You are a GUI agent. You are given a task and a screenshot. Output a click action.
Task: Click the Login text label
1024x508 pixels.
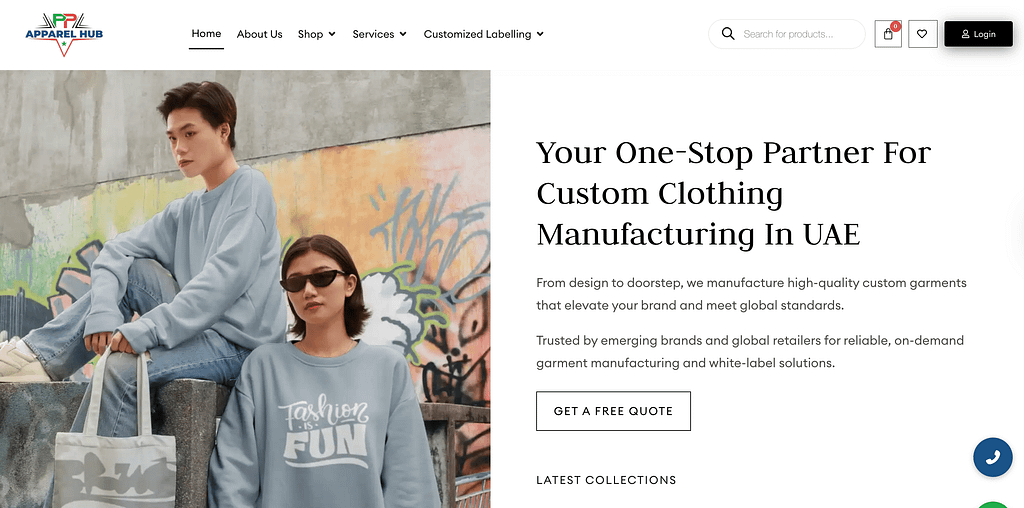[985, 34]
